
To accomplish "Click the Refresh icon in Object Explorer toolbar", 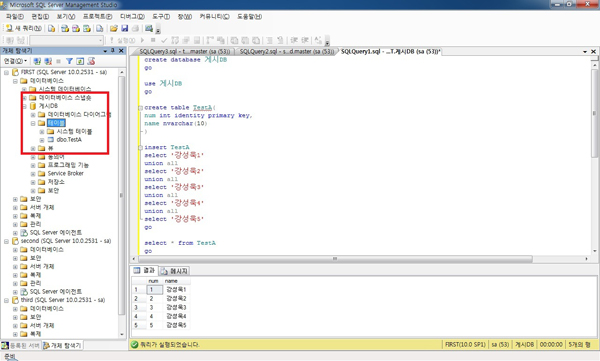I will click(80, 61).
